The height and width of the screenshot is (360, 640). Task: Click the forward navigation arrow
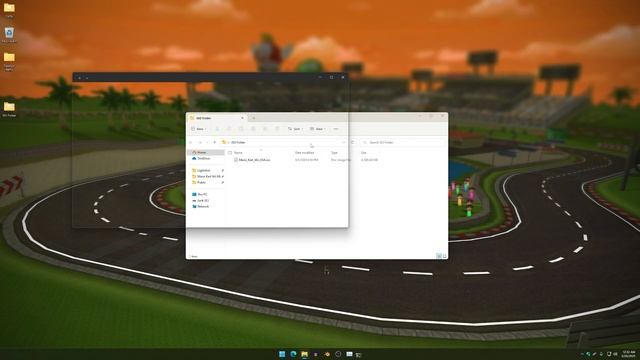pyautogui.click(x=200, y=142)
